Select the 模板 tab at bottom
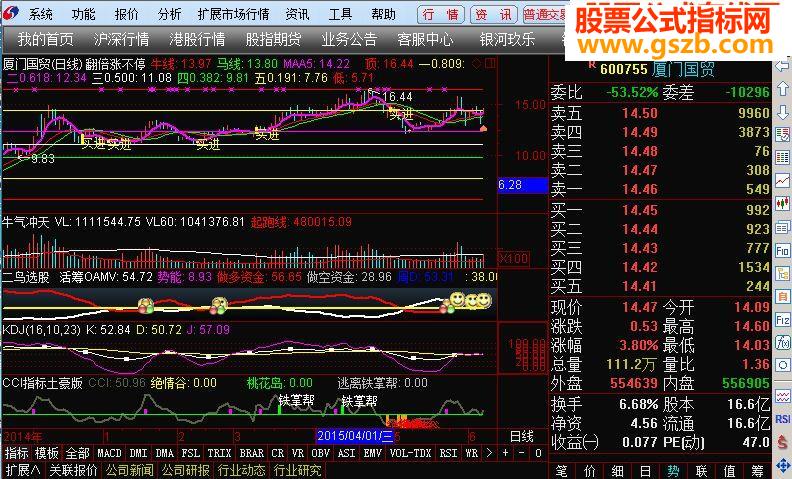 46,453
